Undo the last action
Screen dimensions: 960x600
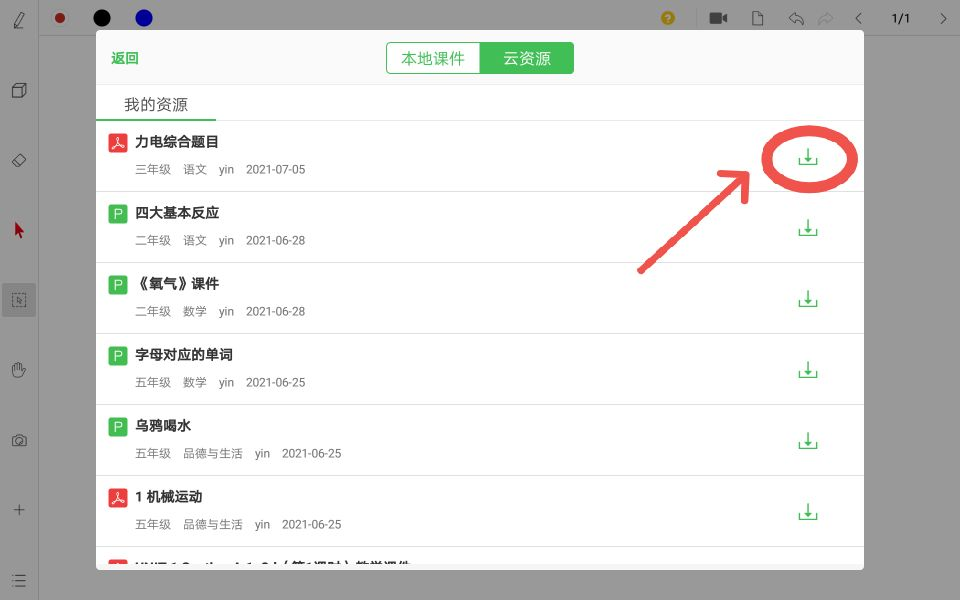[796, 18]
